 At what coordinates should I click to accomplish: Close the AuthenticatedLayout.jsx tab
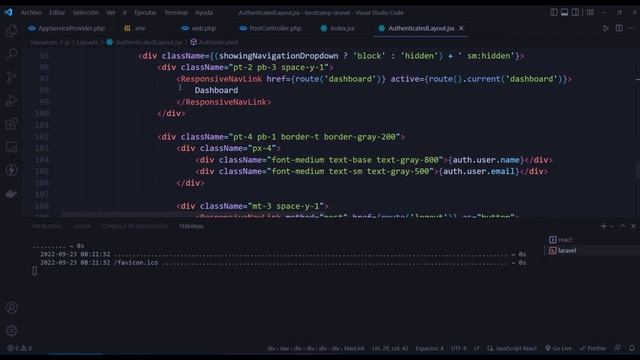pos(461,28)
